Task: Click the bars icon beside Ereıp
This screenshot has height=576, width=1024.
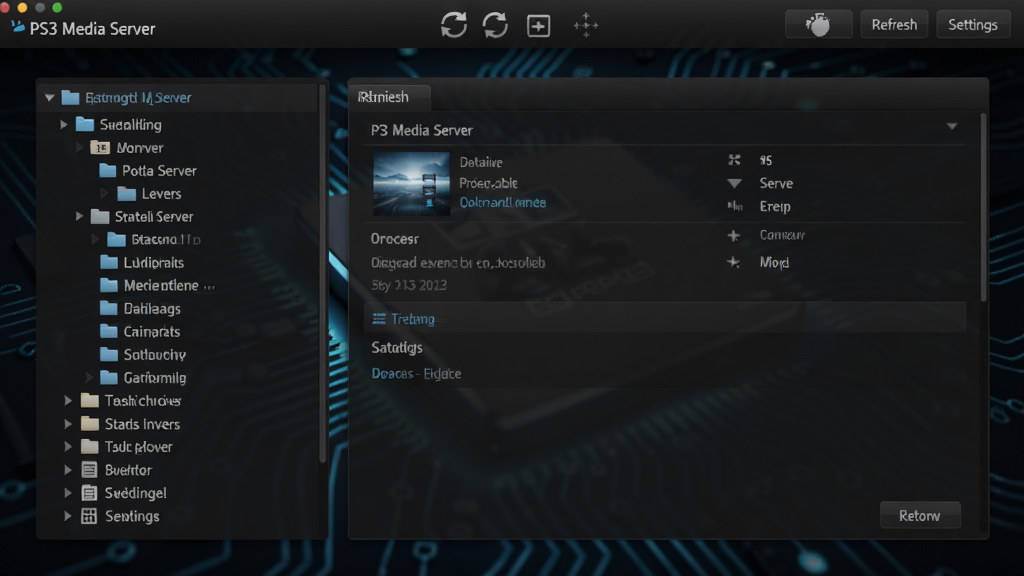Action: coord(735,206)
